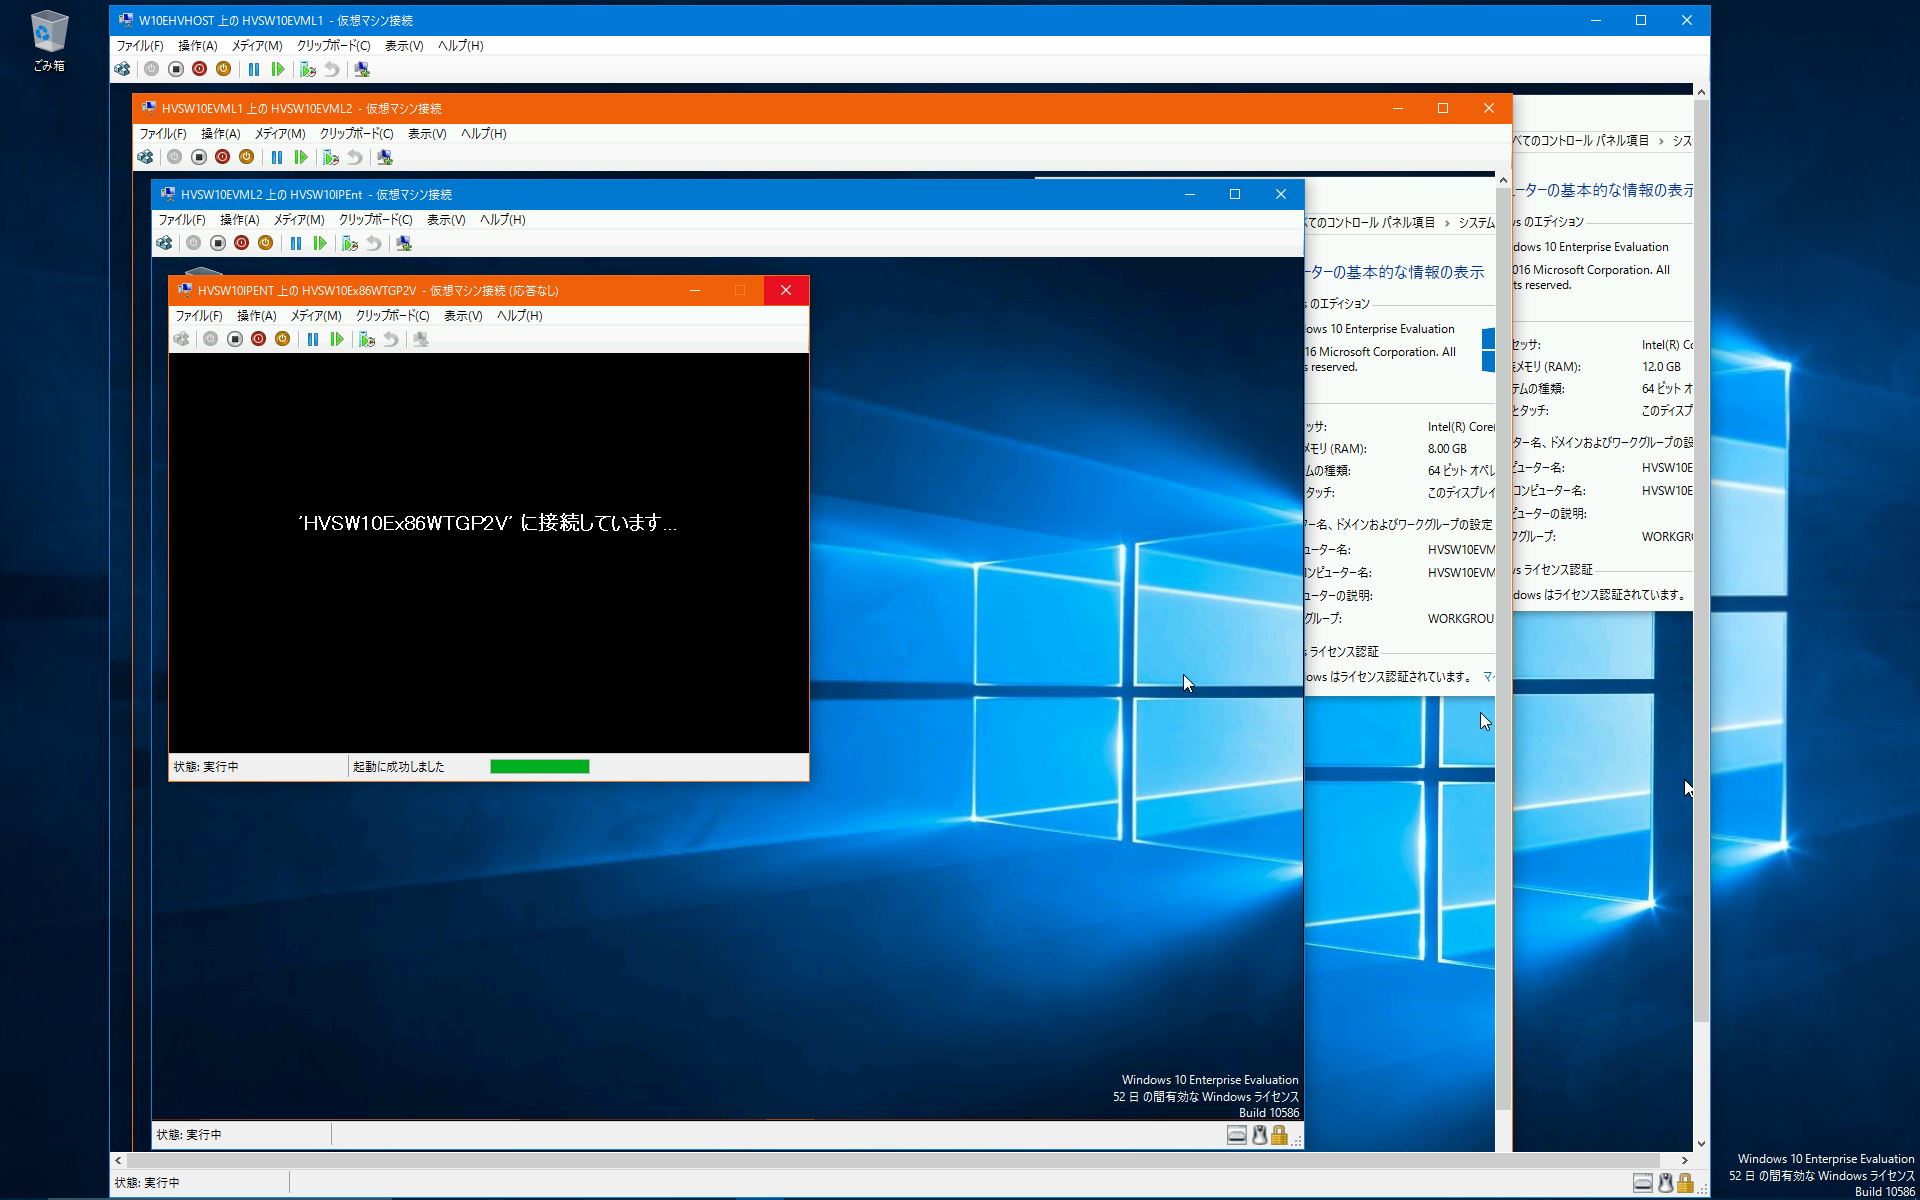1920x1200 pixels.
Task: Click green startup progress bar in HVSW10Ex86WTGP2V window
Action: pyautogui.click(x=540, y=767)
